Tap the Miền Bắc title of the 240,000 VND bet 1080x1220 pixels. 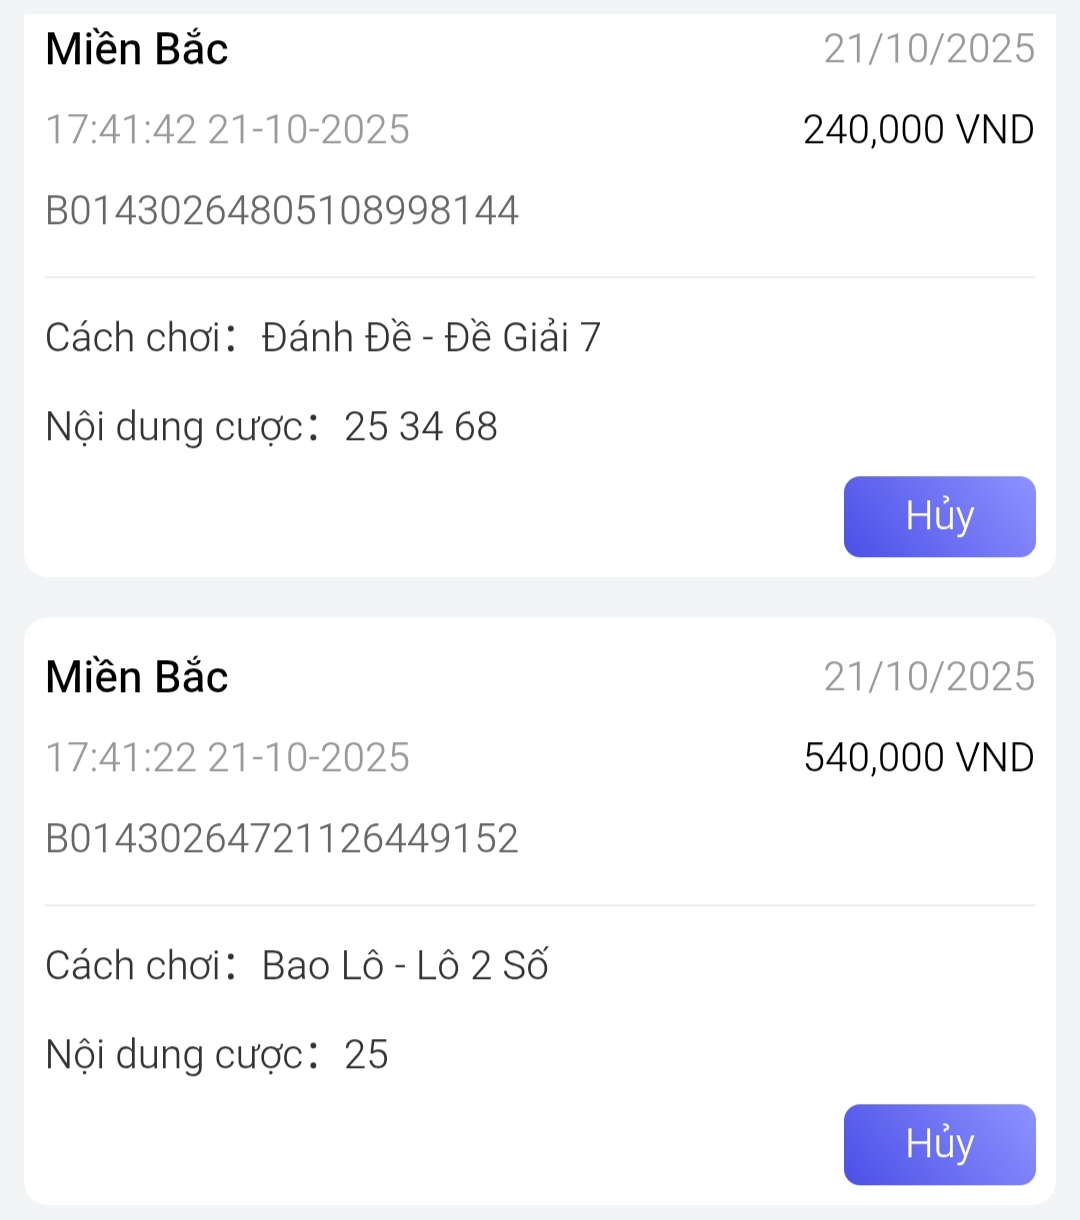tap(137, 49)
